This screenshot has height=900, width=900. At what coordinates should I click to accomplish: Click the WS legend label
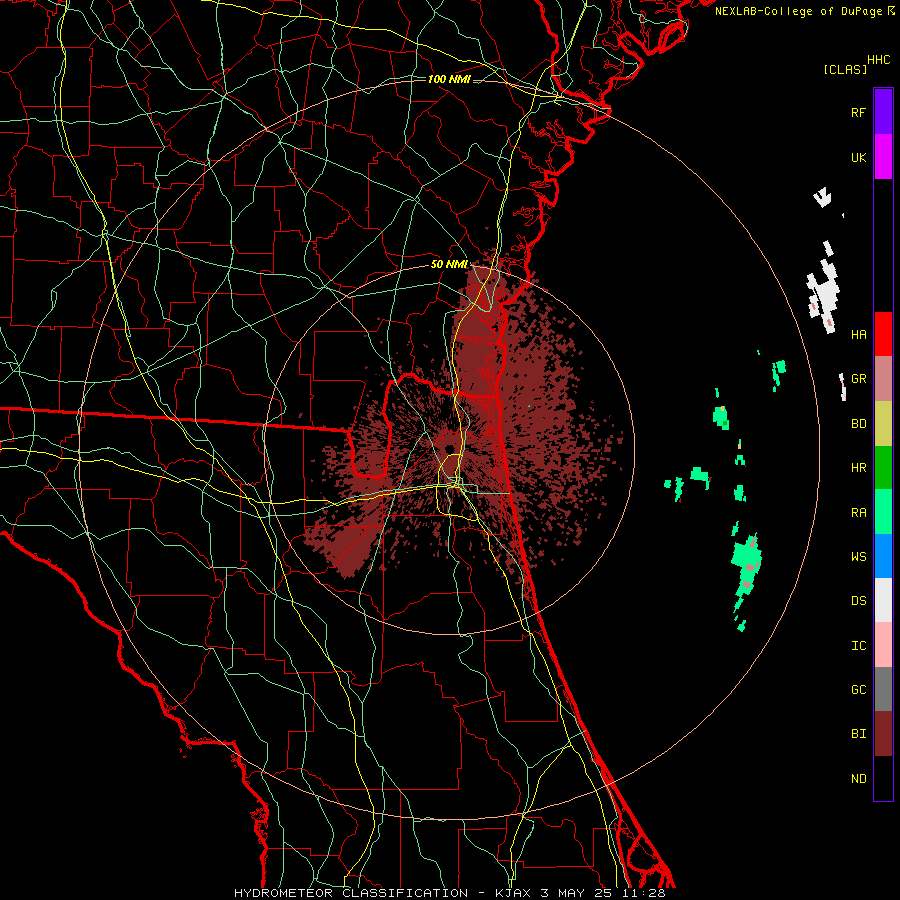point(858,556)
